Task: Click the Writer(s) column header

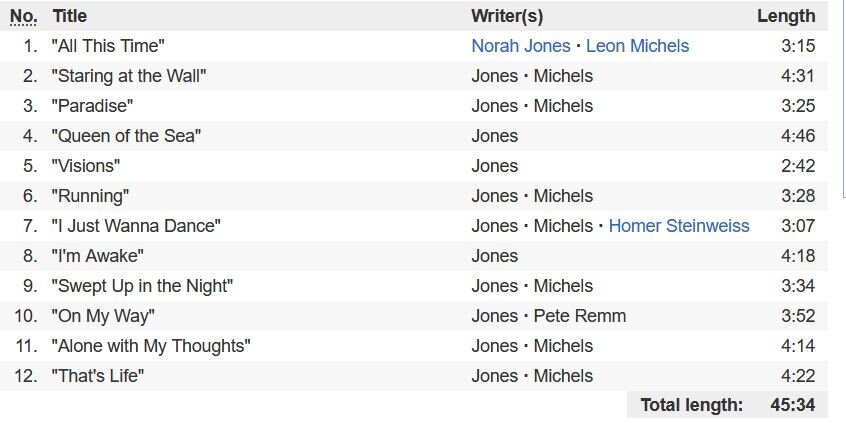Action: 507,16
